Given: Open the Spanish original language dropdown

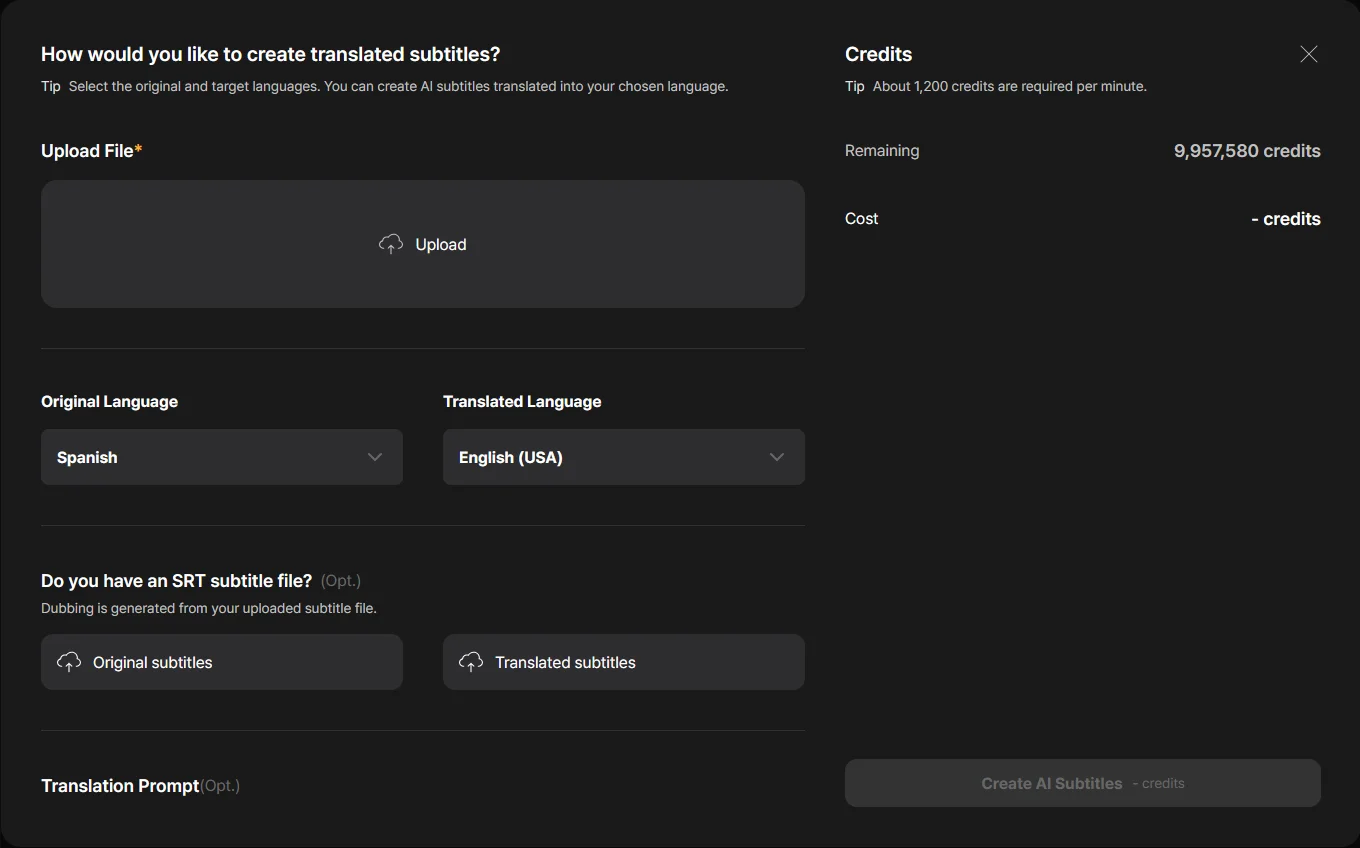Looking at the screenshot, I should 200,457.
